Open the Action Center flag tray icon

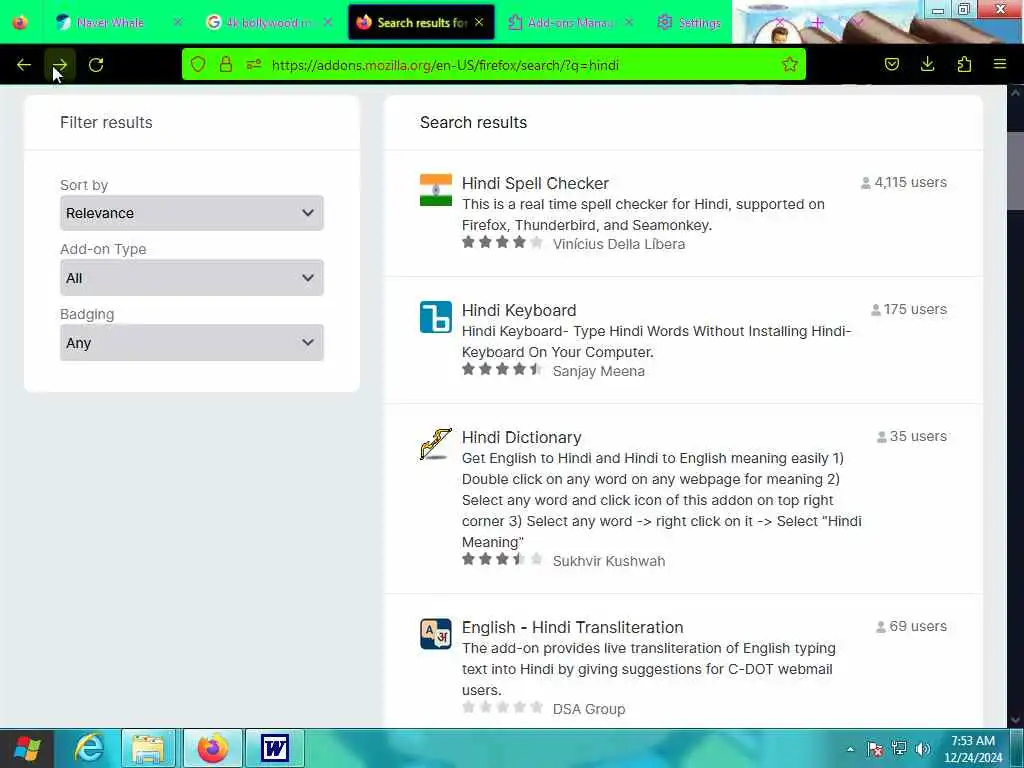pyautogui.click(x=875, y=748)
